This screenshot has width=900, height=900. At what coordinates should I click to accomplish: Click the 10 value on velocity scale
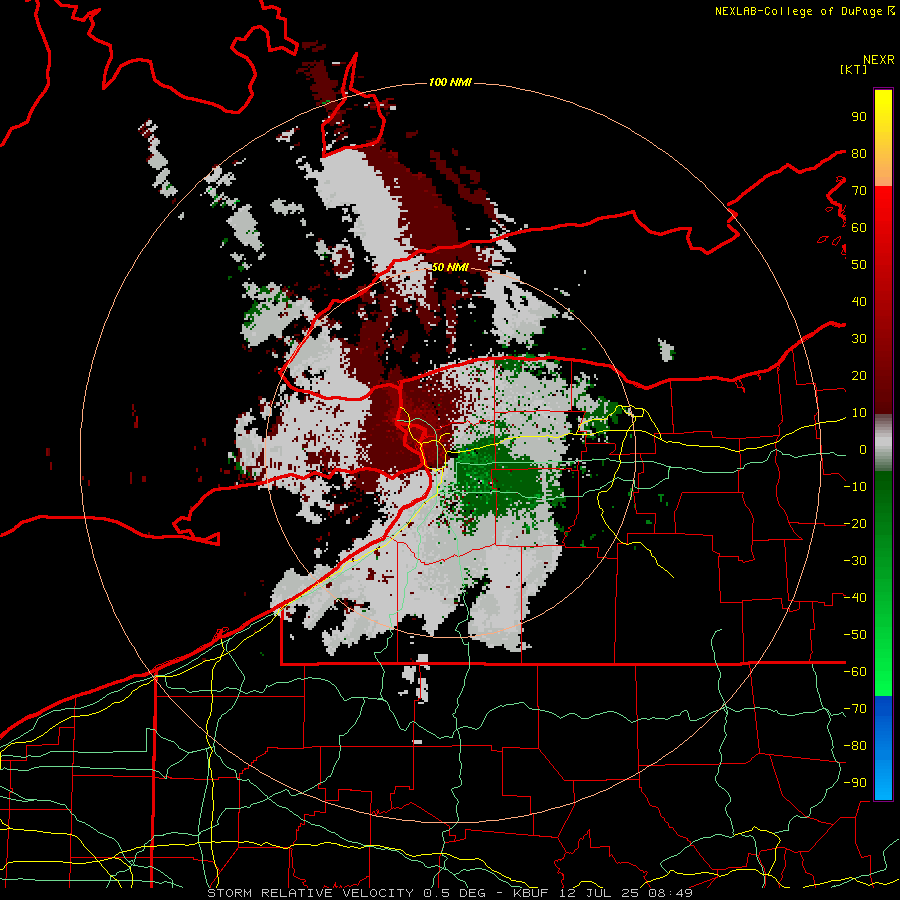(859, 413)
